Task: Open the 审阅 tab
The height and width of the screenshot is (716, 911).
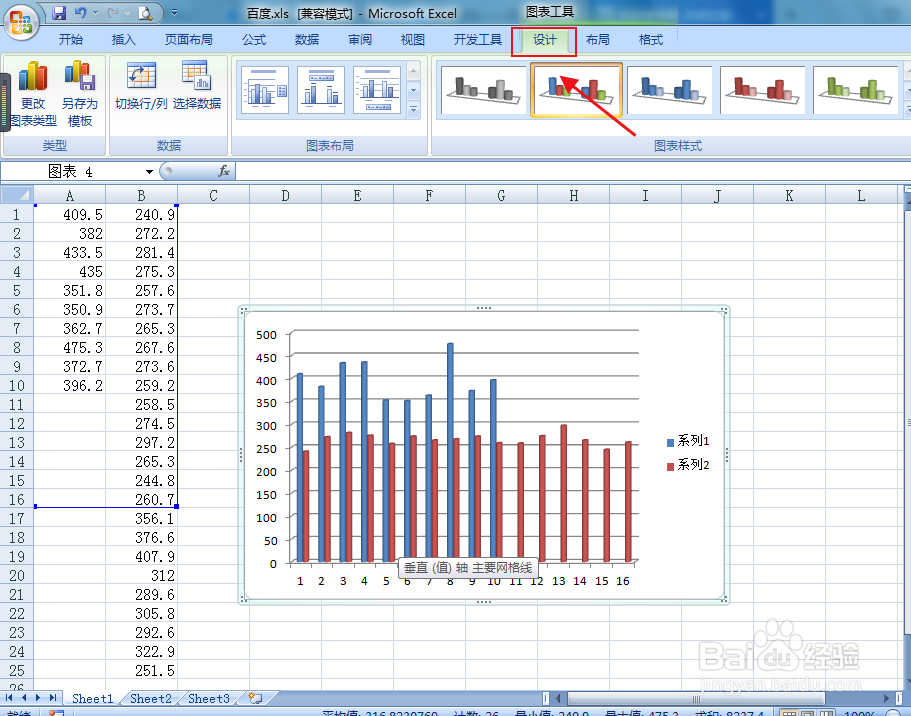Action: [x=360, y=40]
